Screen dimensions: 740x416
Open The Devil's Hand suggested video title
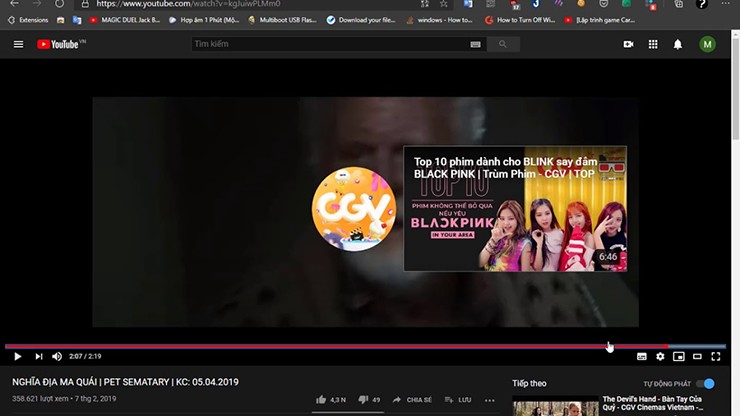click(652, 403)
